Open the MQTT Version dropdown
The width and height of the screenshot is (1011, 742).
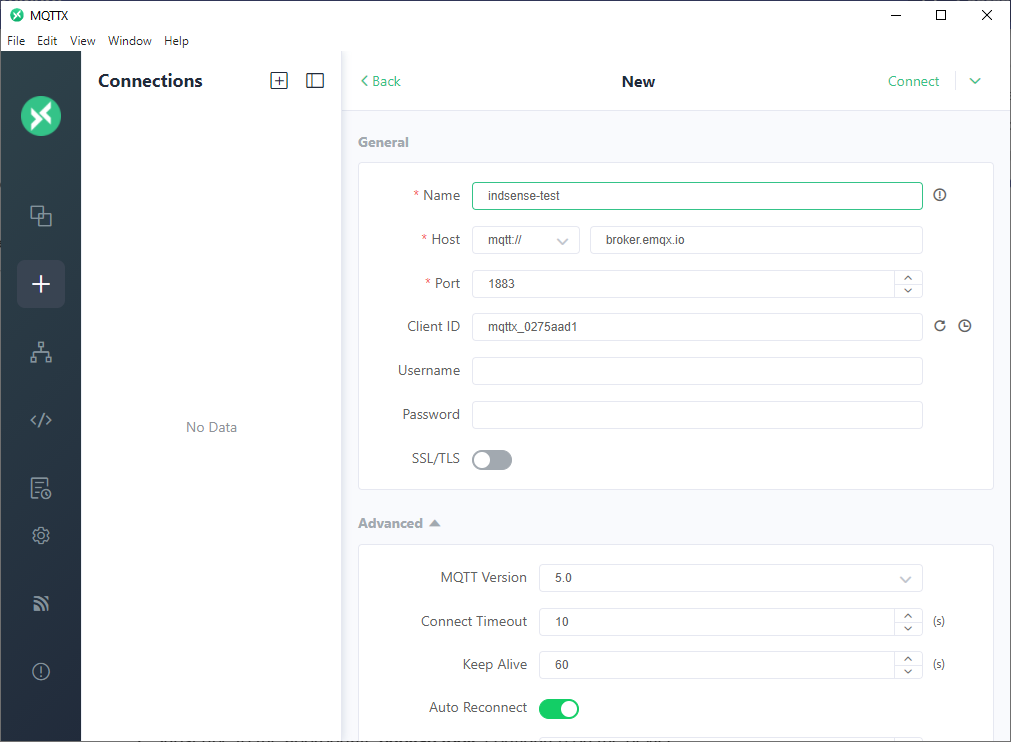(730, 578)
